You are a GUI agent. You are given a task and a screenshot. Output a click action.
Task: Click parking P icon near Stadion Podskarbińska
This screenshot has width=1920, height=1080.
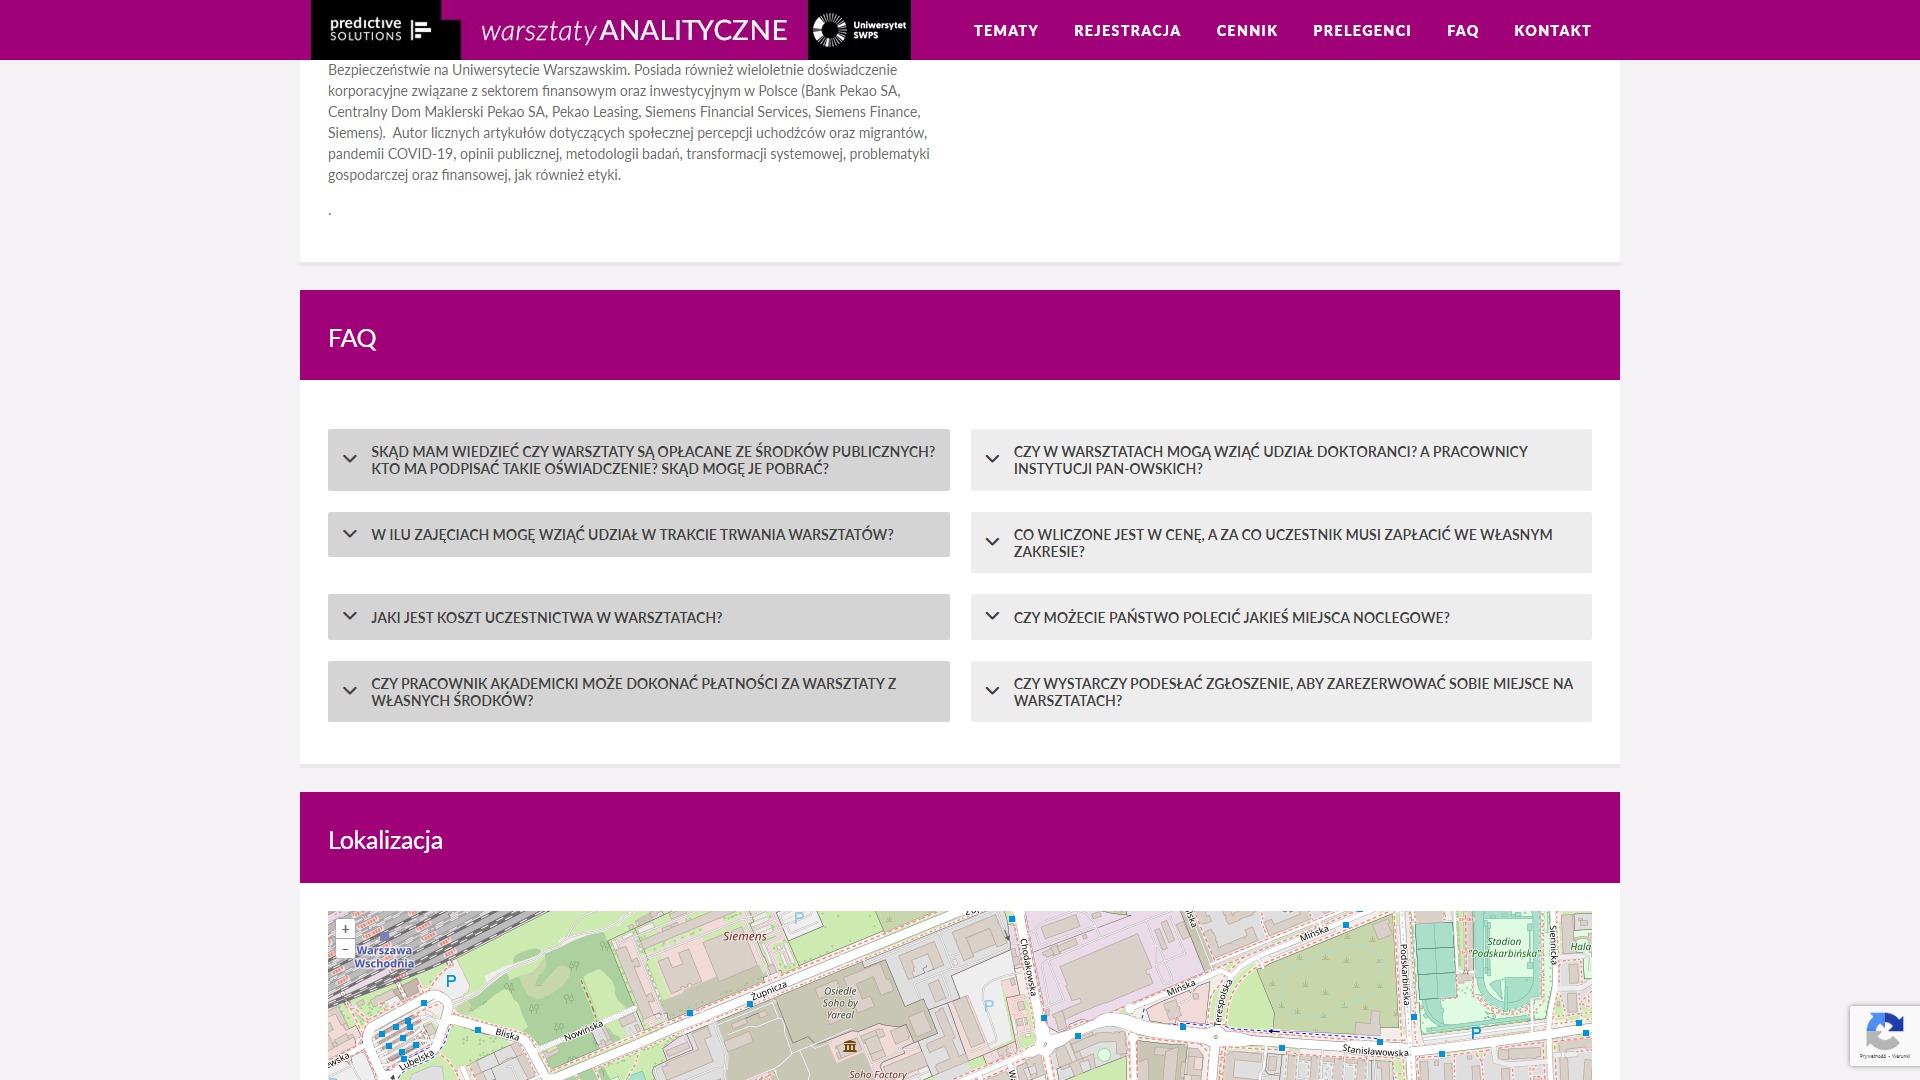pos(1475,1033)
